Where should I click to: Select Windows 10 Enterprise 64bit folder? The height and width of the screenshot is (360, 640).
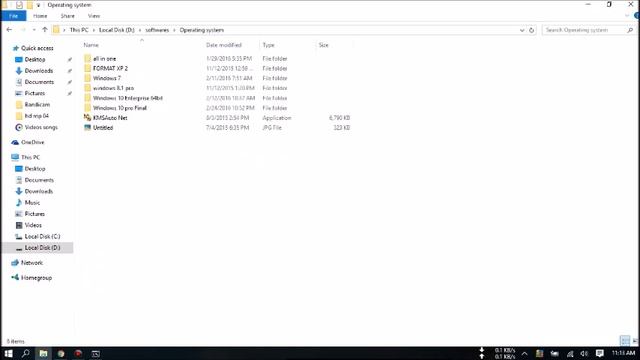coord(128,98)
